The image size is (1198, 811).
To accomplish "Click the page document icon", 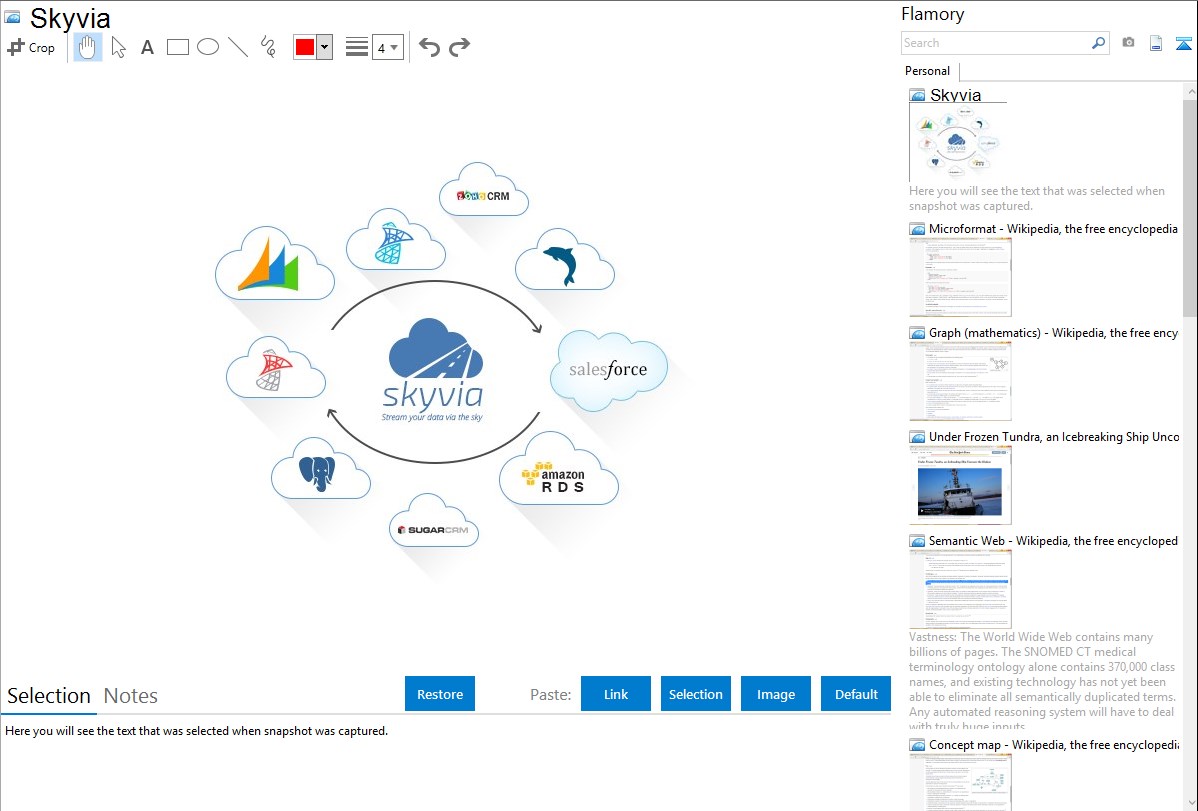I will (1156, 43).
